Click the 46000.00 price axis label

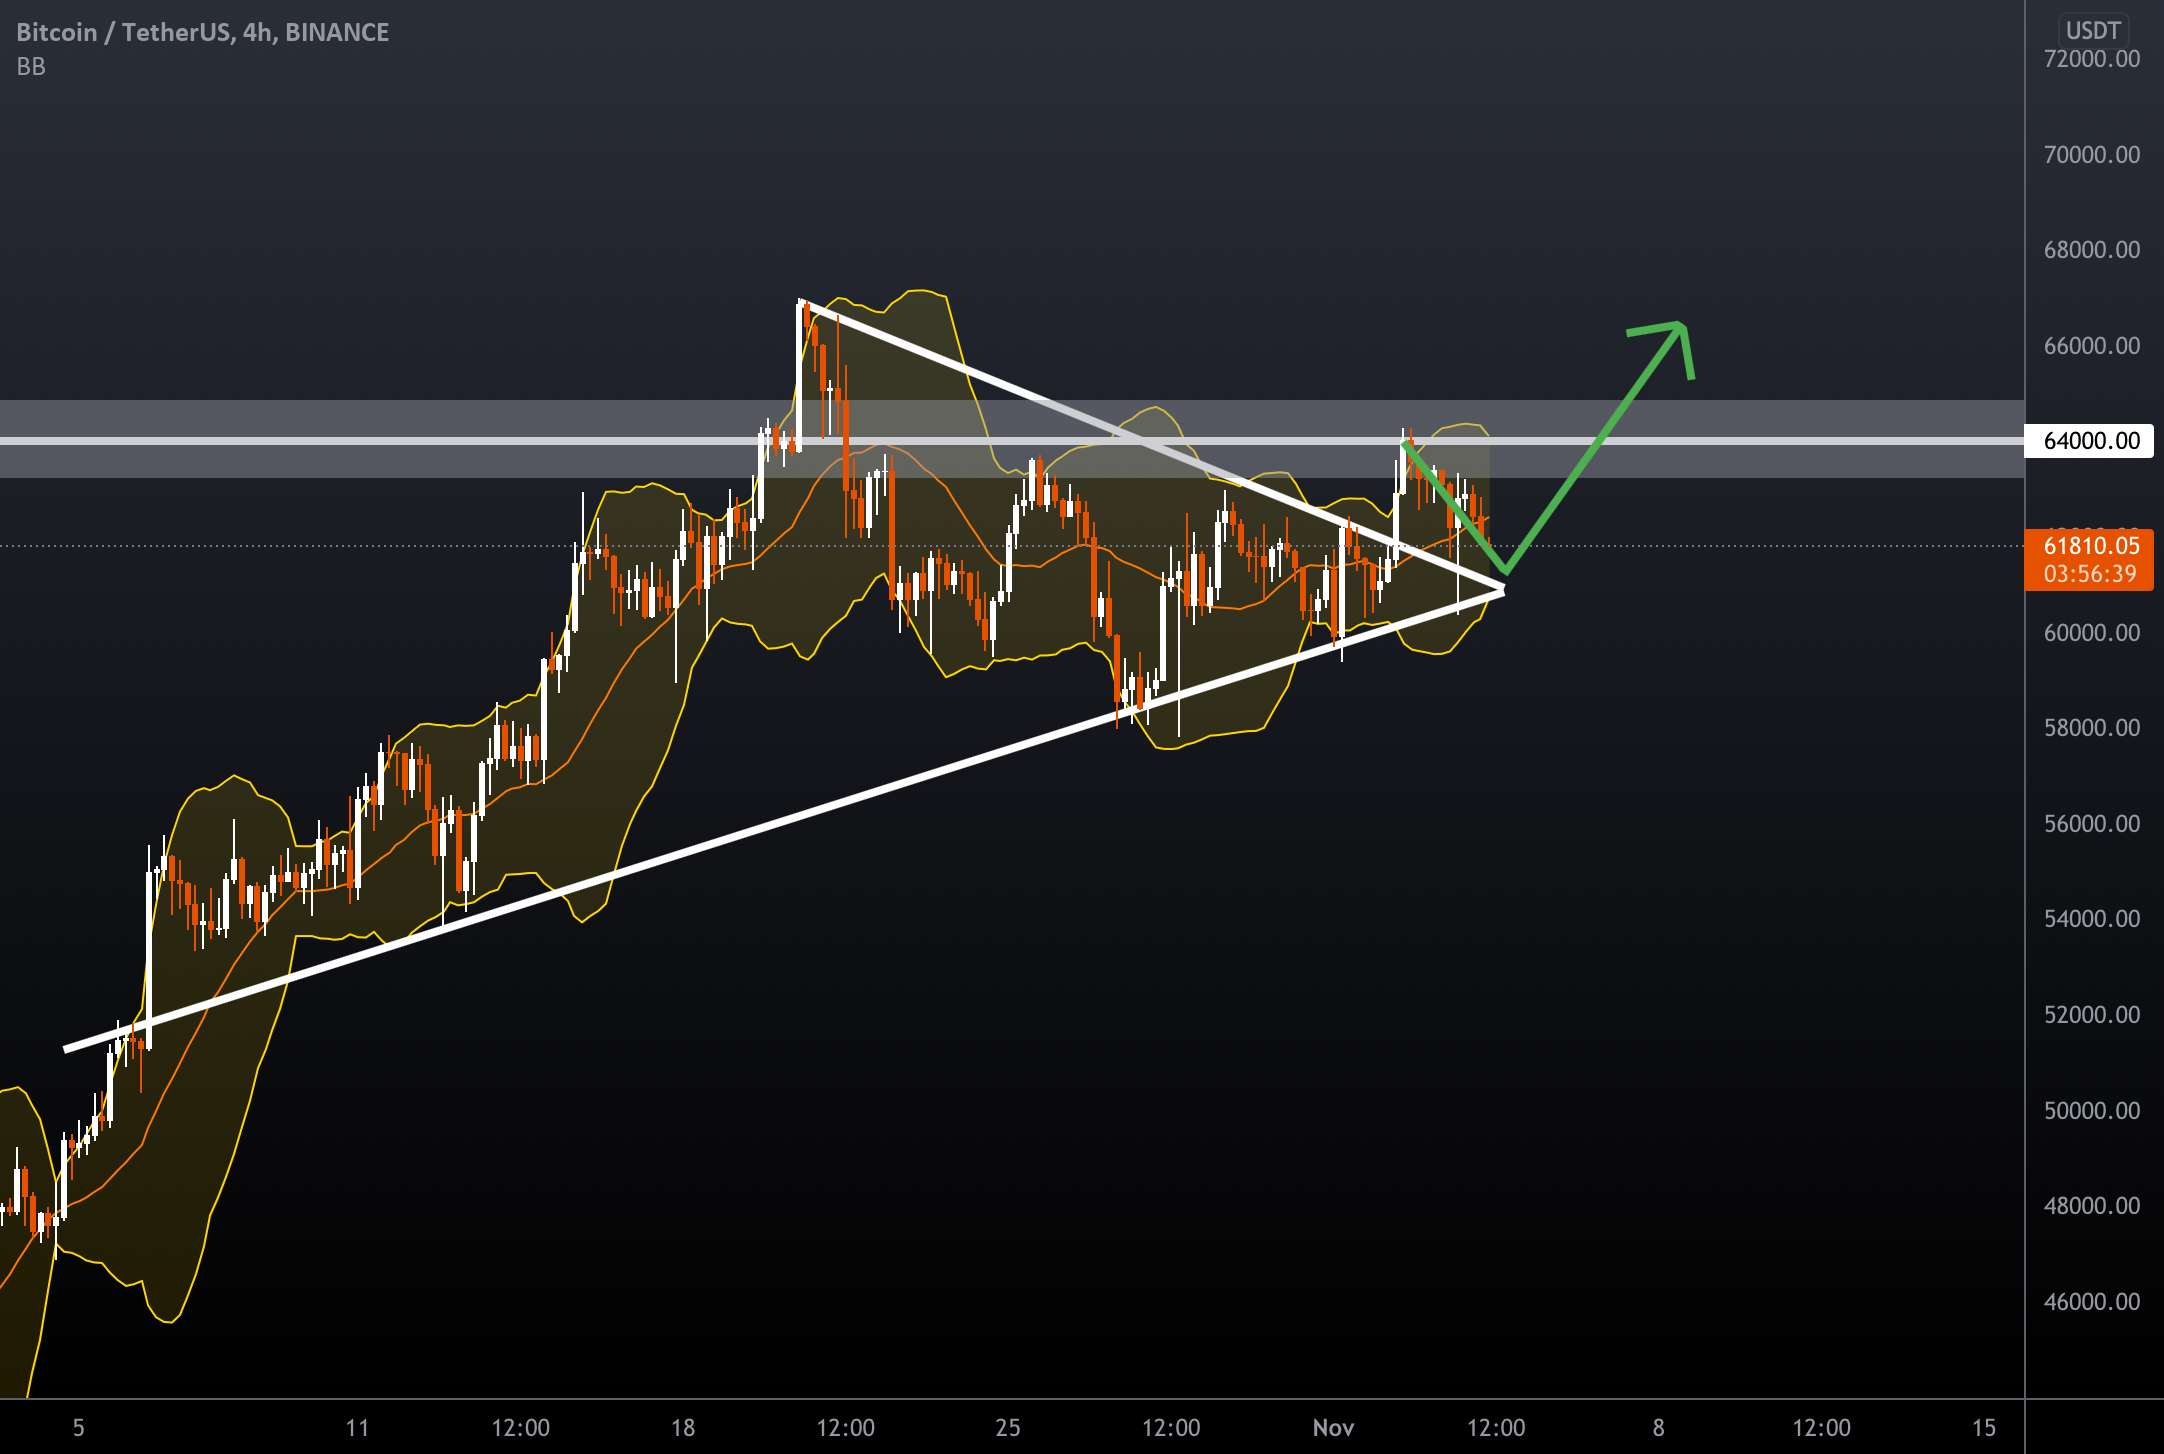(x=2092, y=1302)
